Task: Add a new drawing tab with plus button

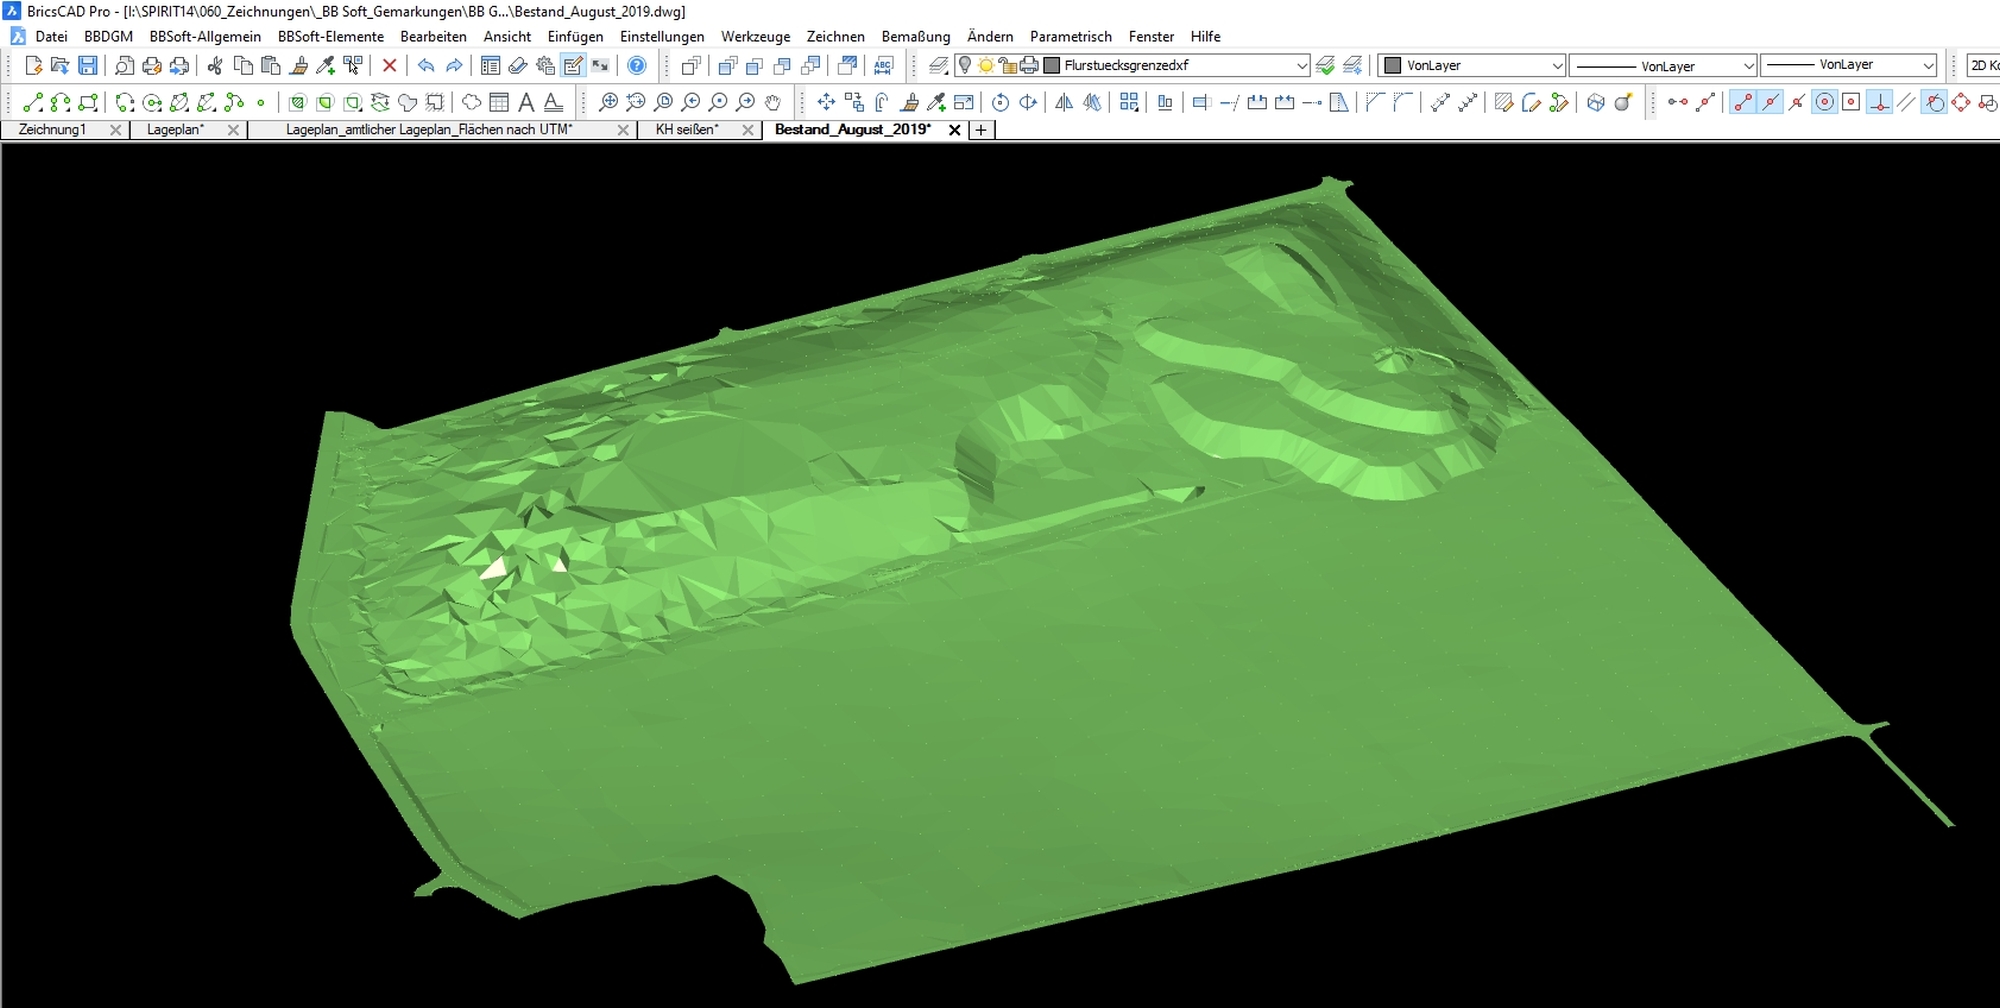Action: (981, 130)
